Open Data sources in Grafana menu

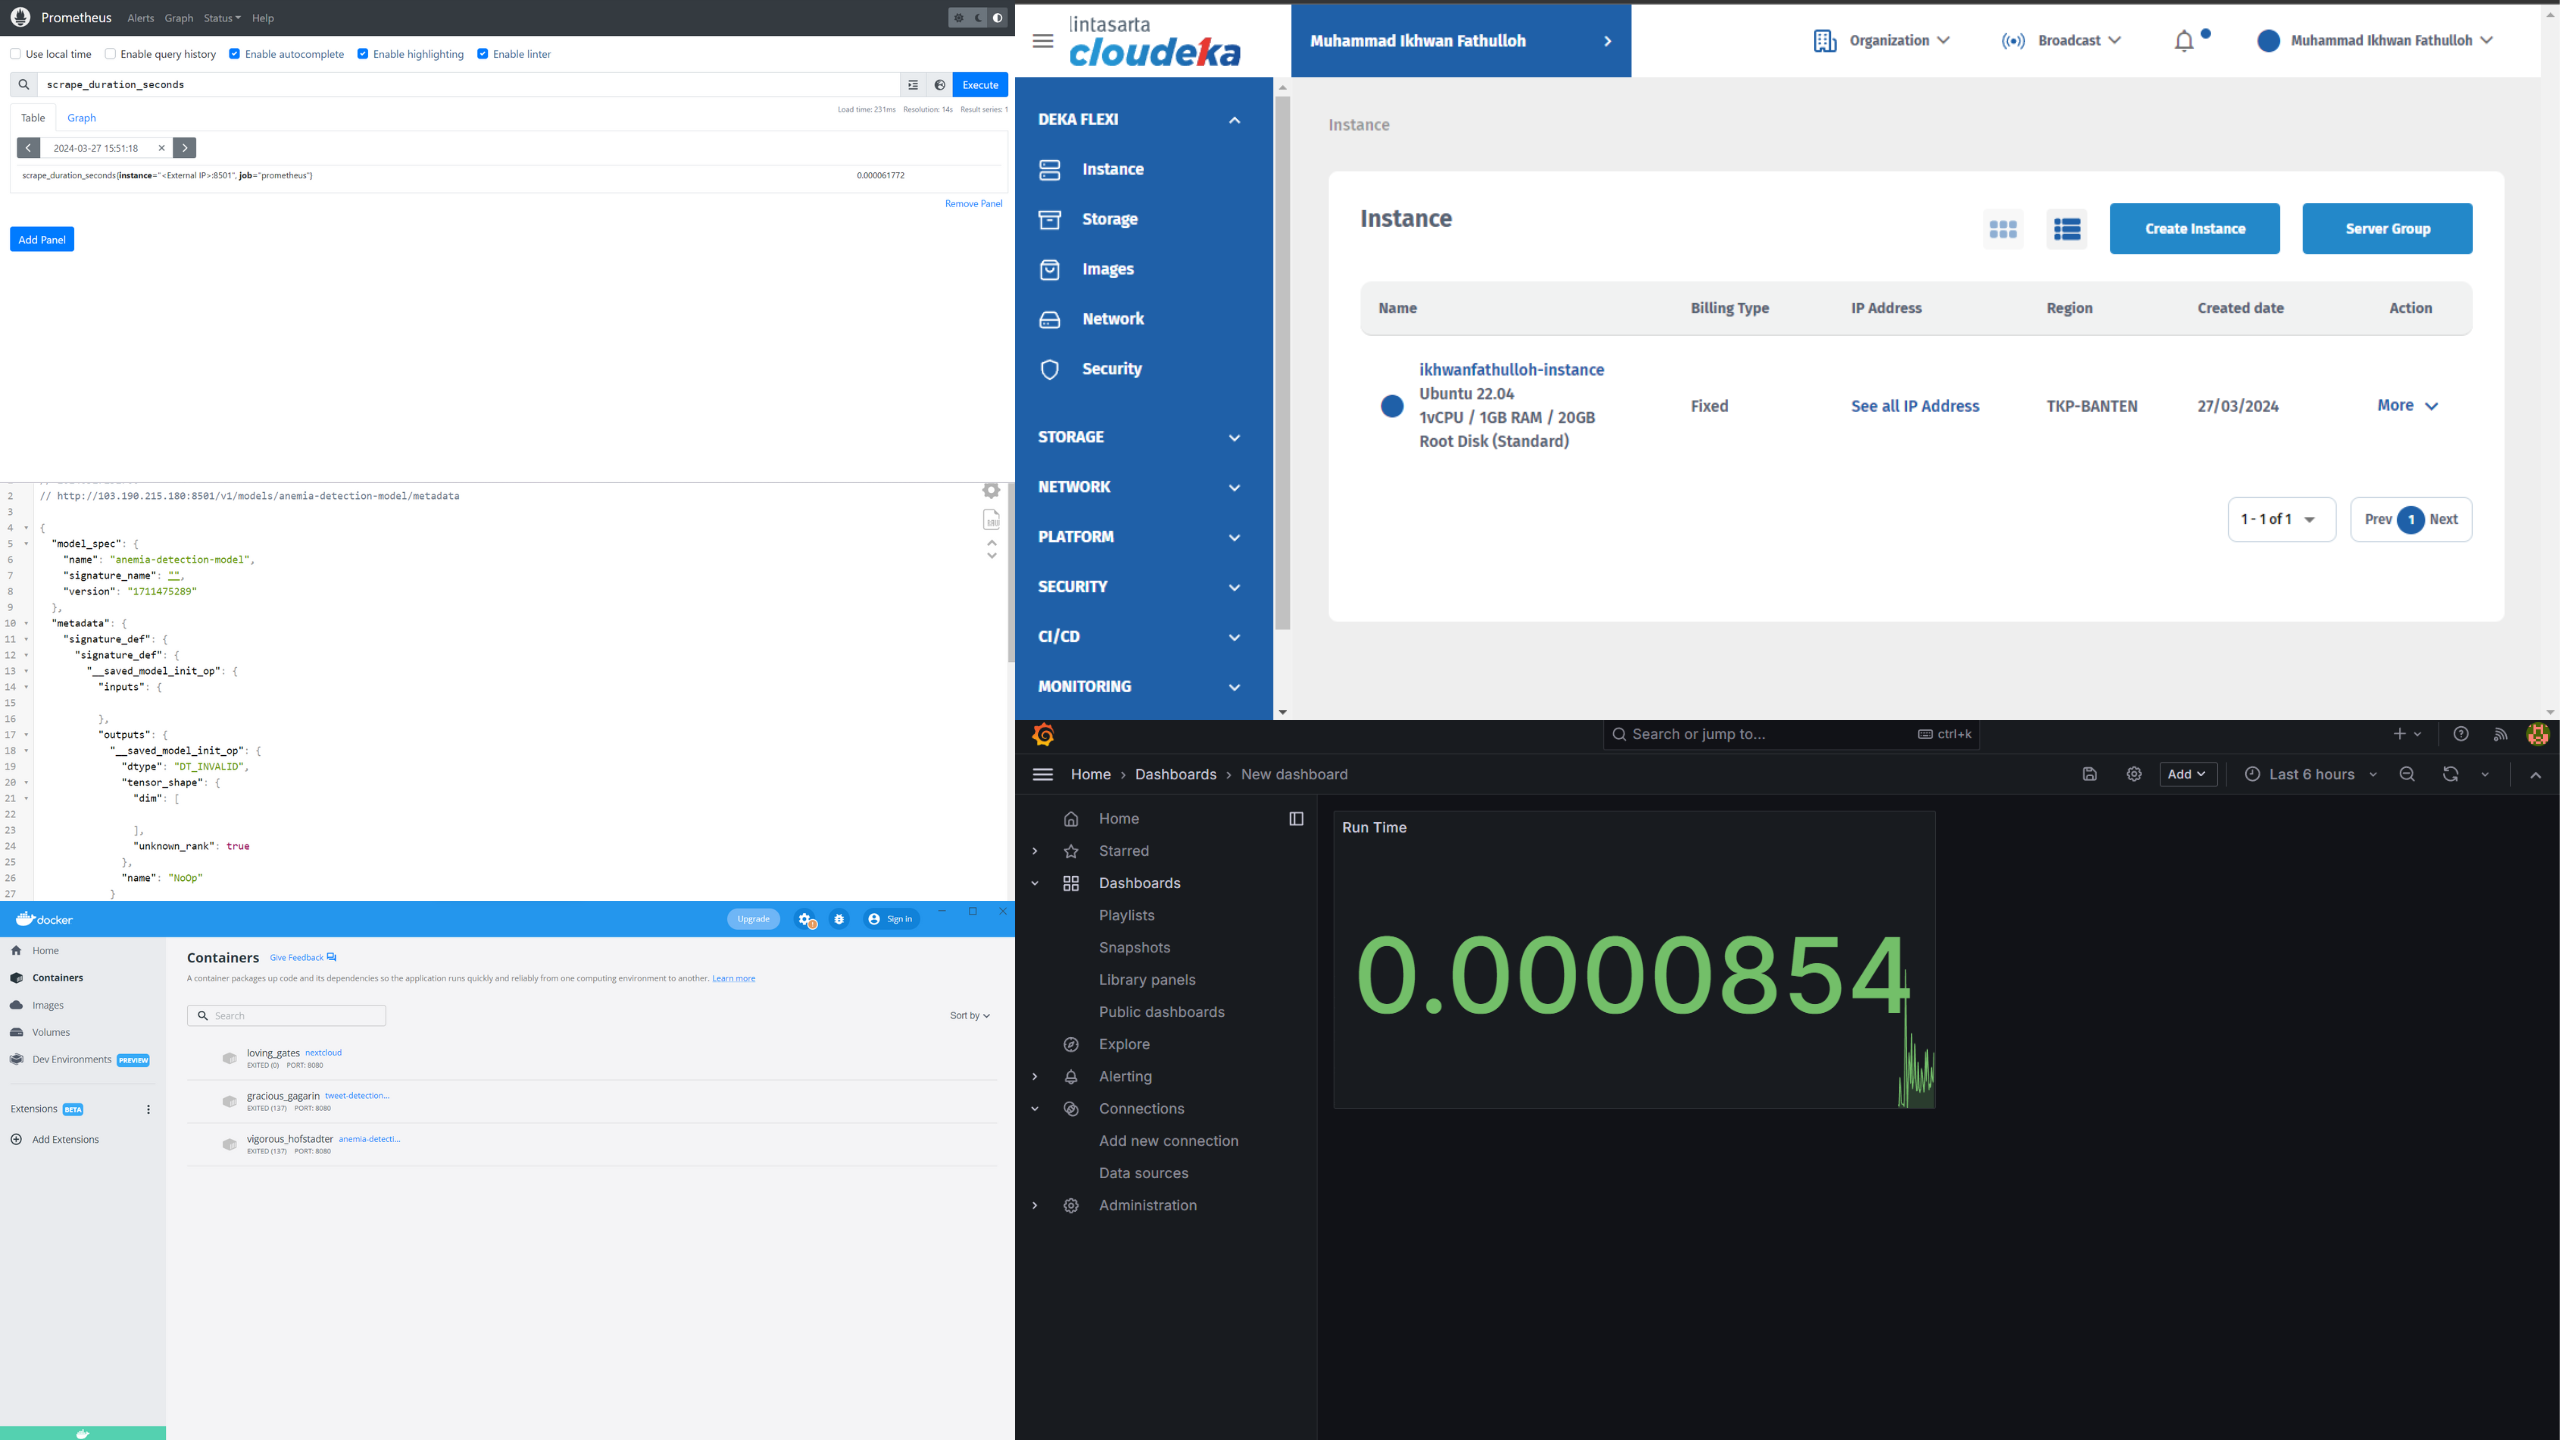pyautogui.click(x=1143, y=1173)
